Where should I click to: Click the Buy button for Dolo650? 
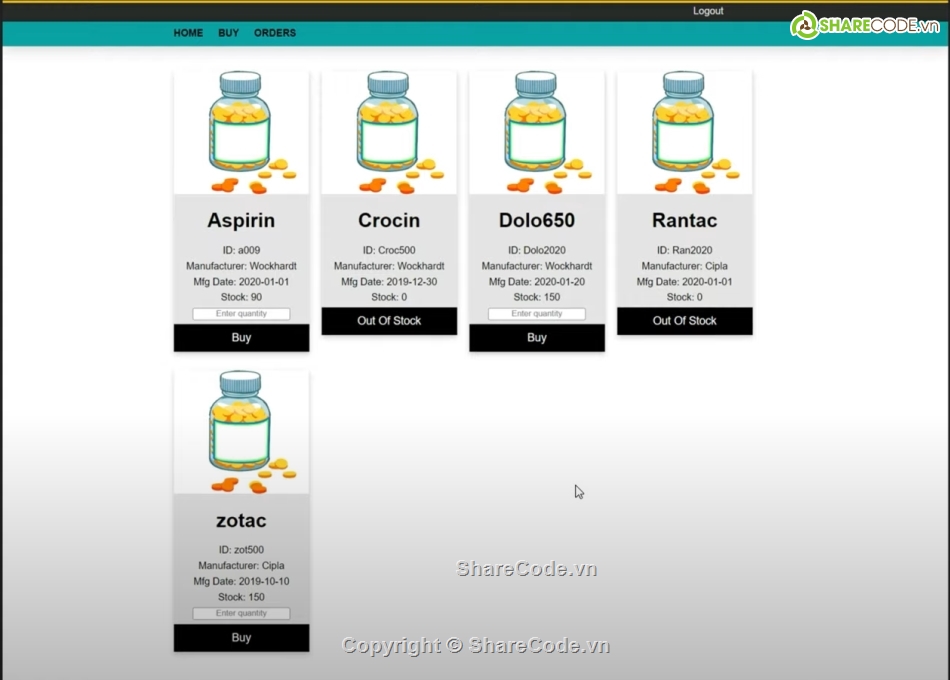pos(537,338)
